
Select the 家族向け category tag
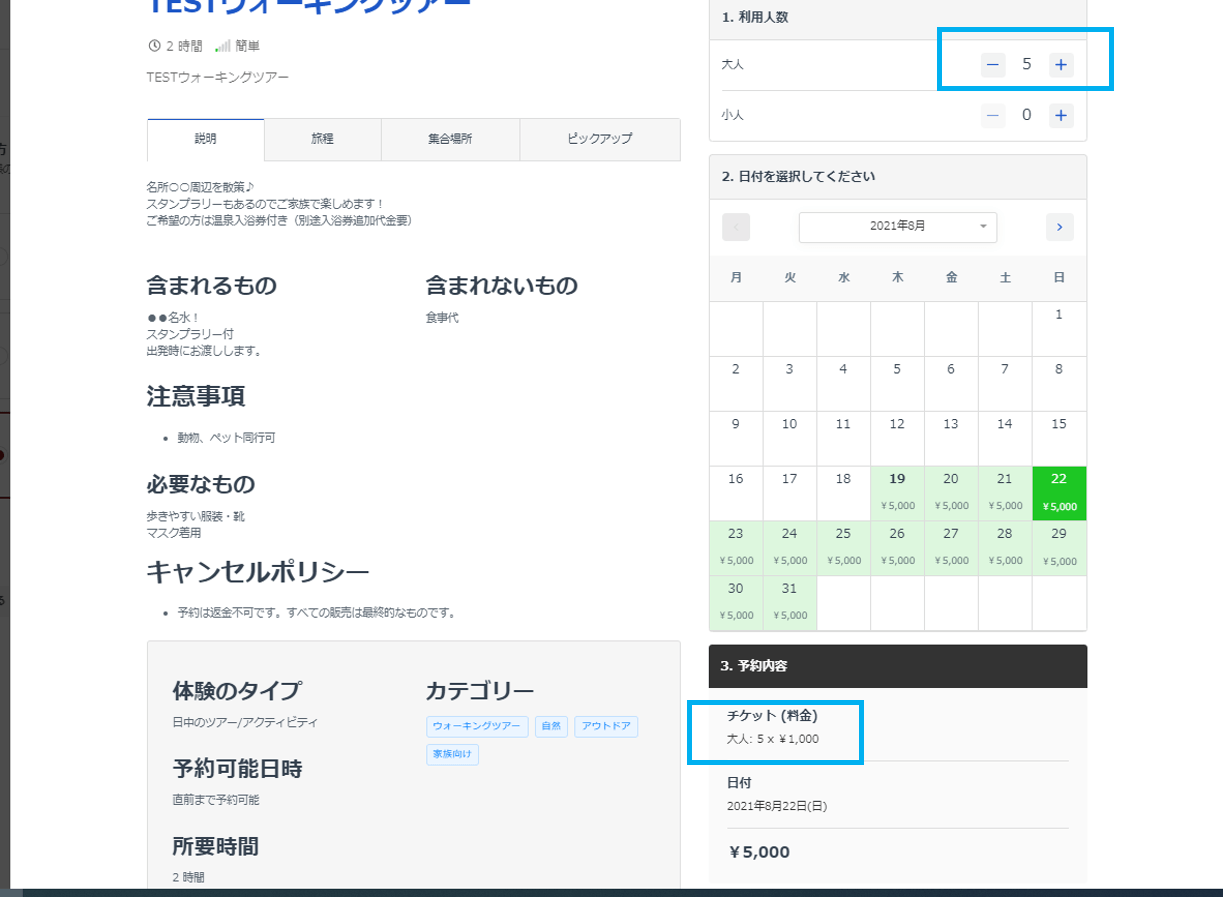pyautogui.click(x=452, y=754)
